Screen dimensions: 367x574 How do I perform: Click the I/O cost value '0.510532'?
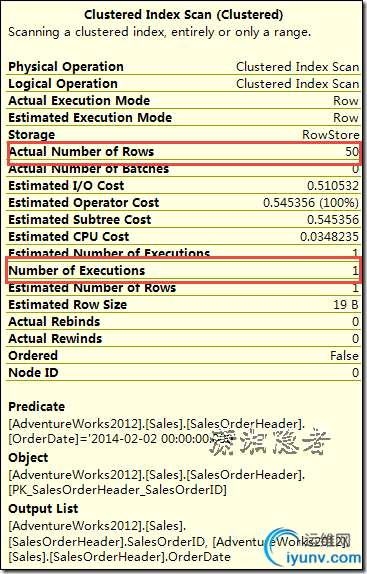pos(333,186)
